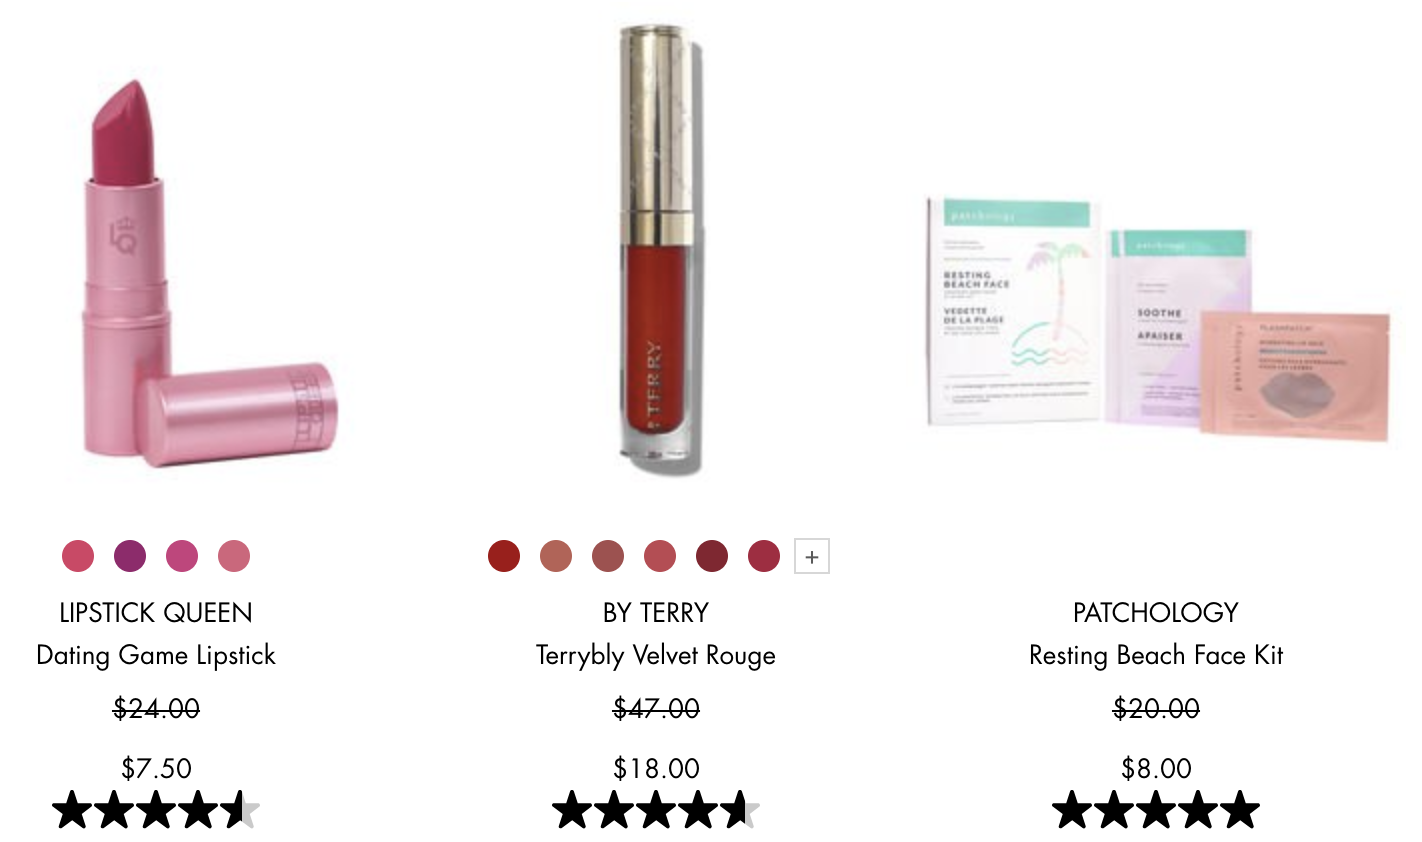Open the Dating Game Lipstick link
Screen dimensions: 1422x842
[x=156, y=655]
